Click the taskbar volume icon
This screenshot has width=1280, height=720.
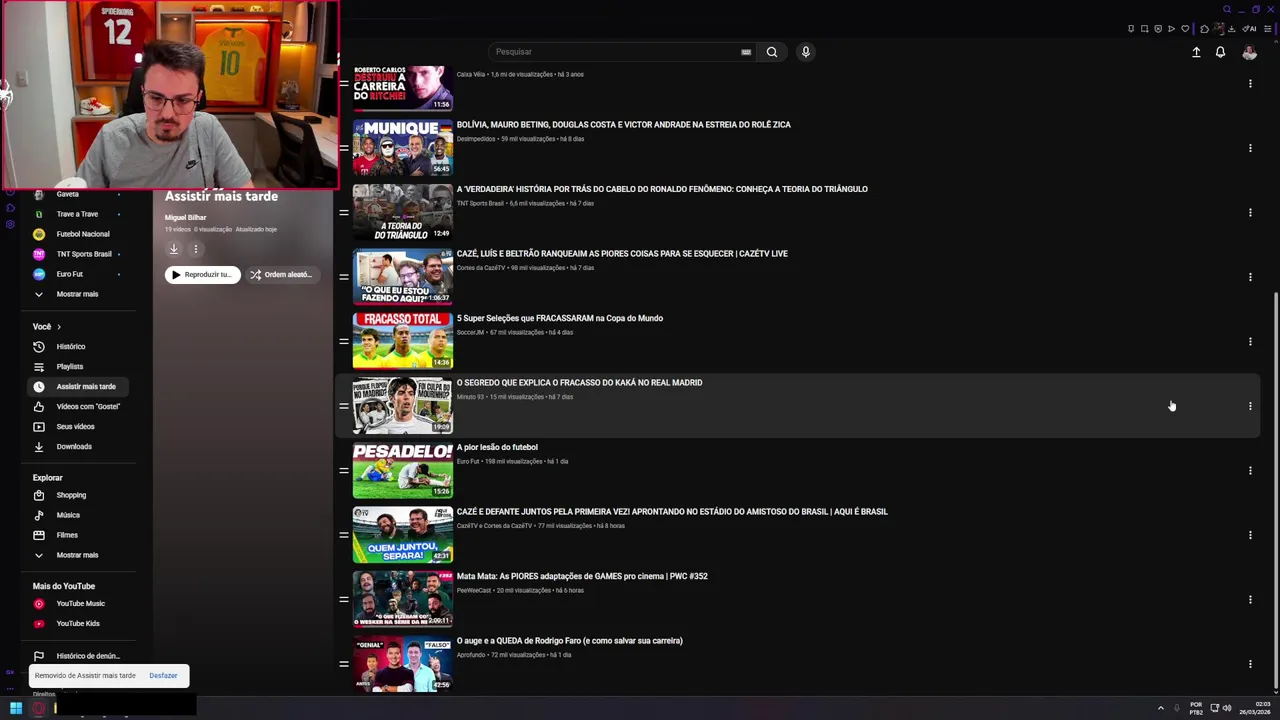1227,709
